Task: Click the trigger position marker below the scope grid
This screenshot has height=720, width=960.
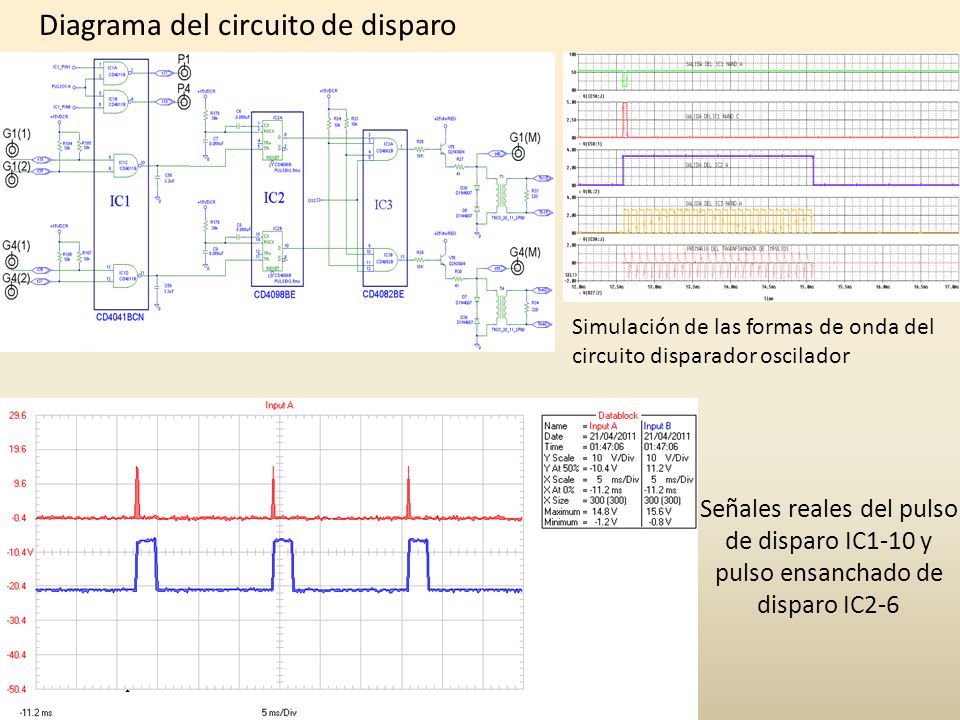Action: click(127, 691)
